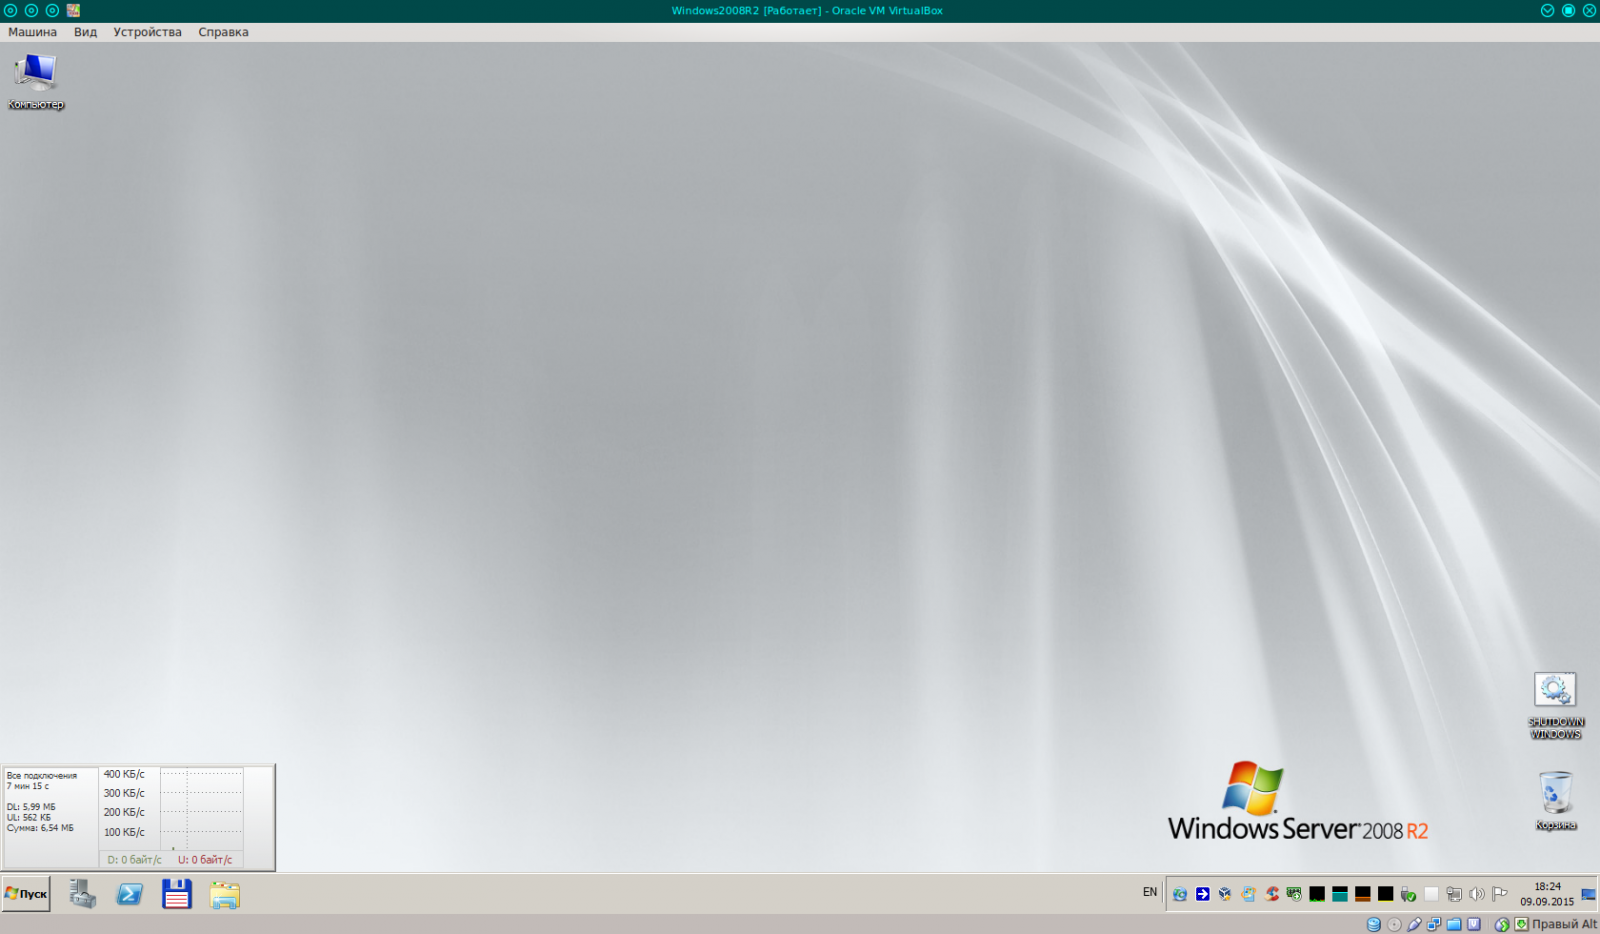The image size is (1600, 934).
Task: Click the Windows logo orbit tray icon
Action: [x=1248, y=894]
